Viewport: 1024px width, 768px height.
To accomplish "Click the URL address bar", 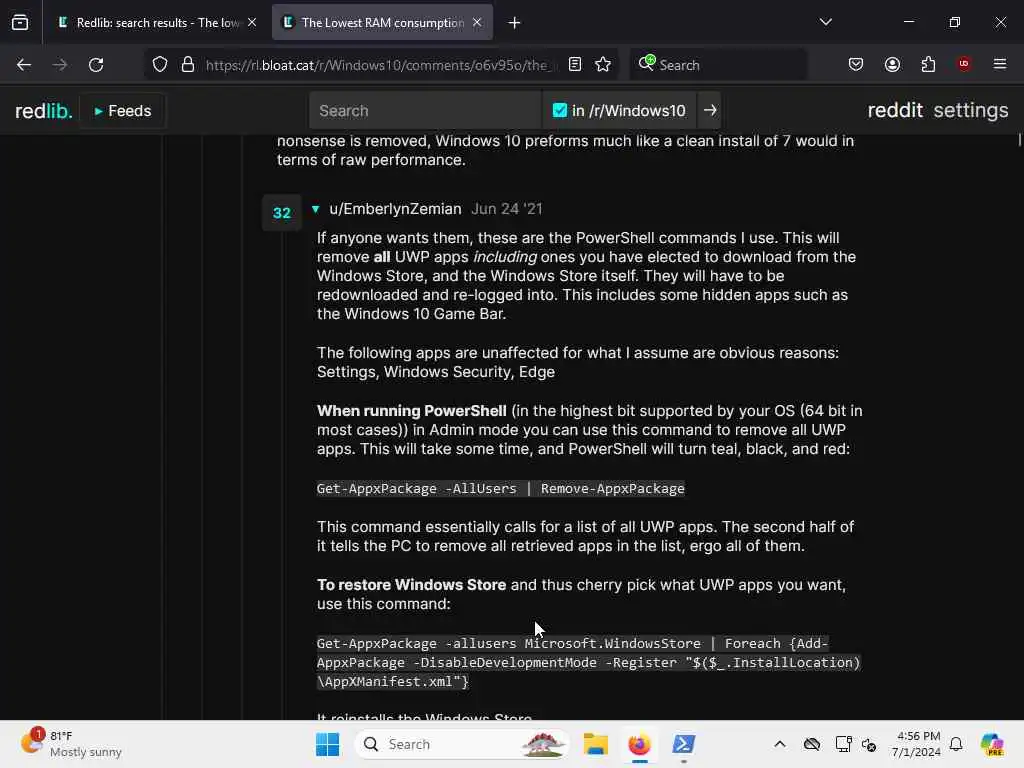I will pos(381,65).
